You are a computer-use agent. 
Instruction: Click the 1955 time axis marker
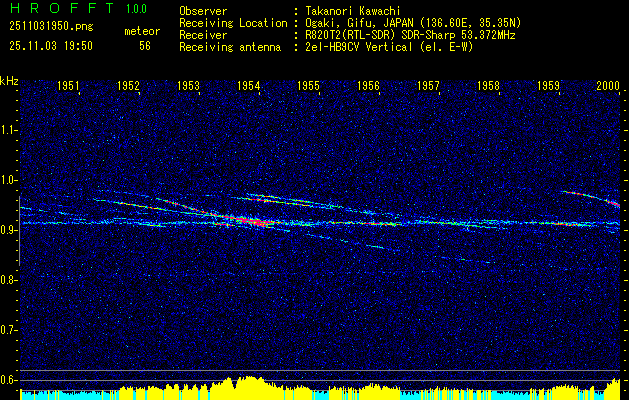pyautogui.click(x=308, y=85)
